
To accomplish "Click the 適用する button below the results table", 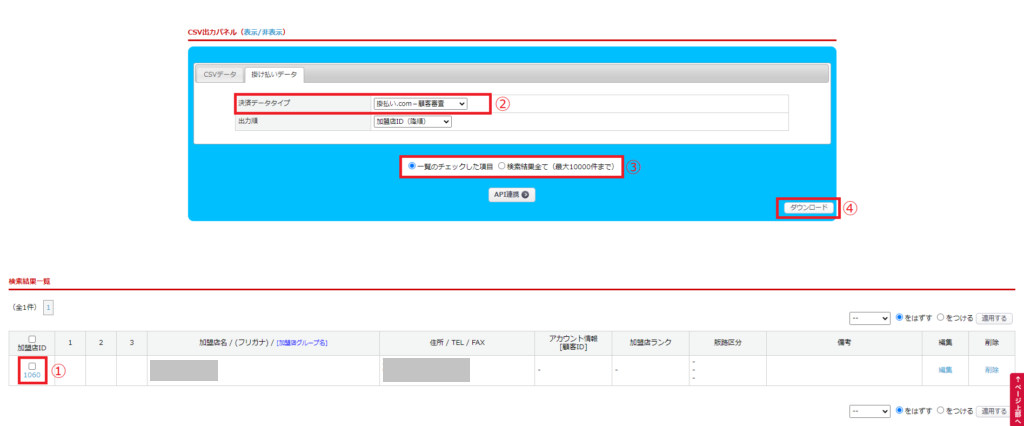I will (994, 411).
